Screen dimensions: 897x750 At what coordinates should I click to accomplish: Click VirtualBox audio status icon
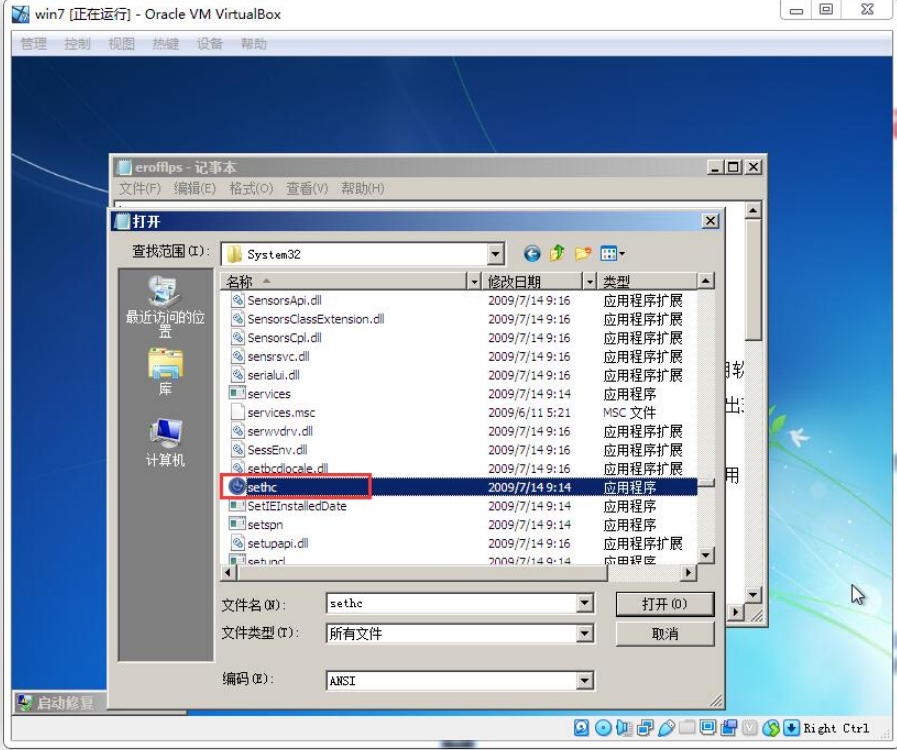coord(624,728)
